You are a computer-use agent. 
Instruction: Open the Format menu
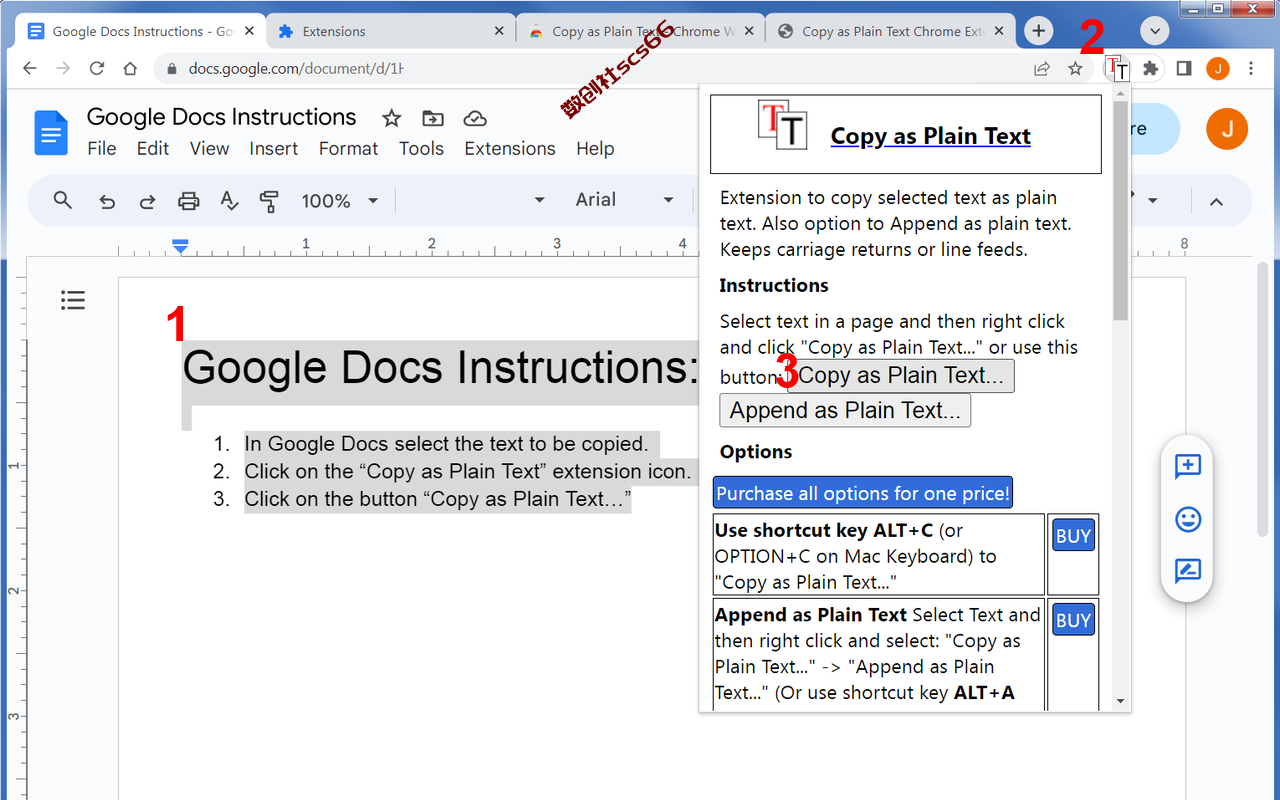coord(349,148)
